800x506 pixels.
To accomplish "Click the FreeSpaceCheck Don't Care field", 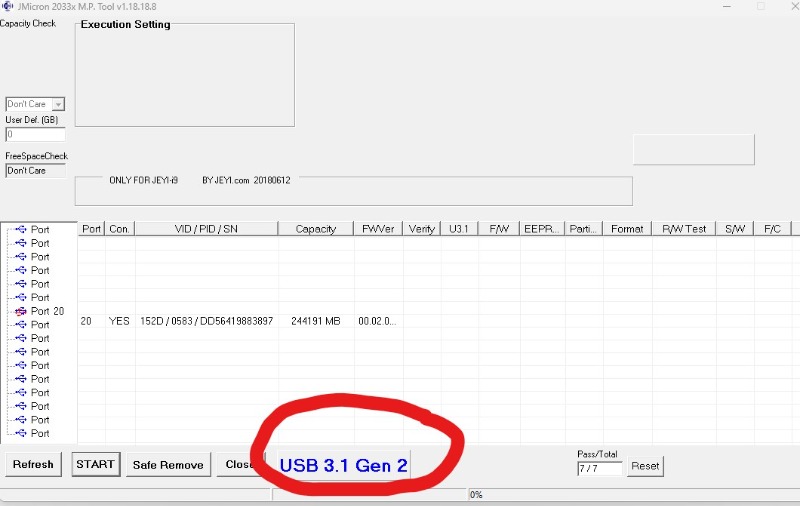I will pyautogui.click(x=35, y=170).
